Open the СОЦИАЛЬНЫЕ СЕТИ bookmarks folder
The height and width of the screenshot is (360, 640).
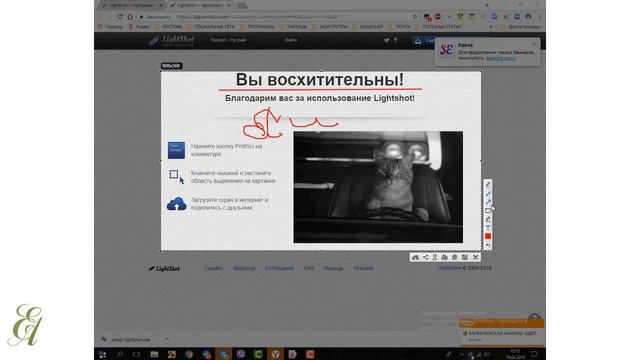211,27
